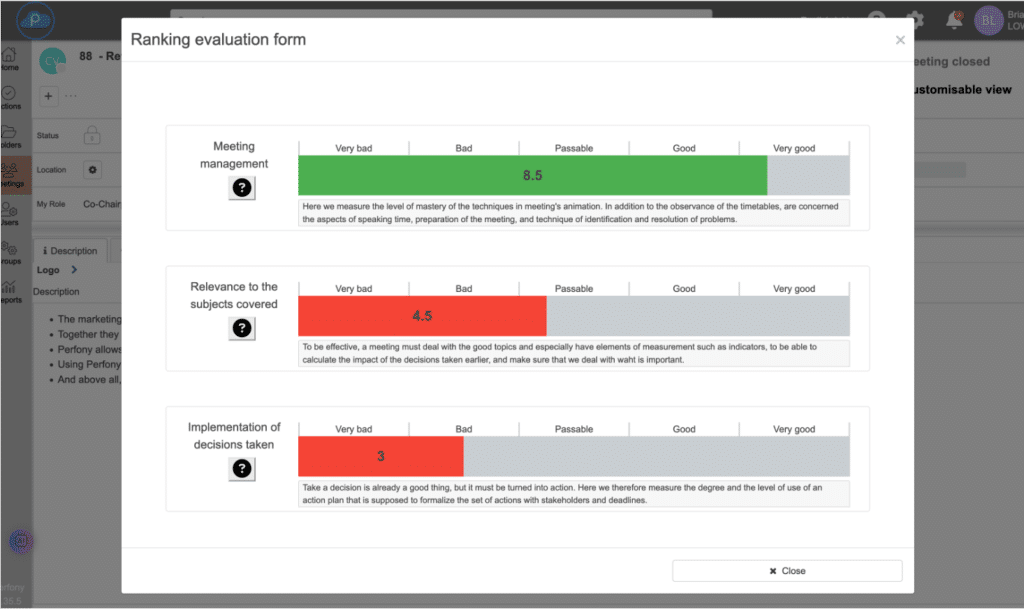Open the Reports section in sidebar
Screen dimensions: 1024x609
click(x=10, y=292)
